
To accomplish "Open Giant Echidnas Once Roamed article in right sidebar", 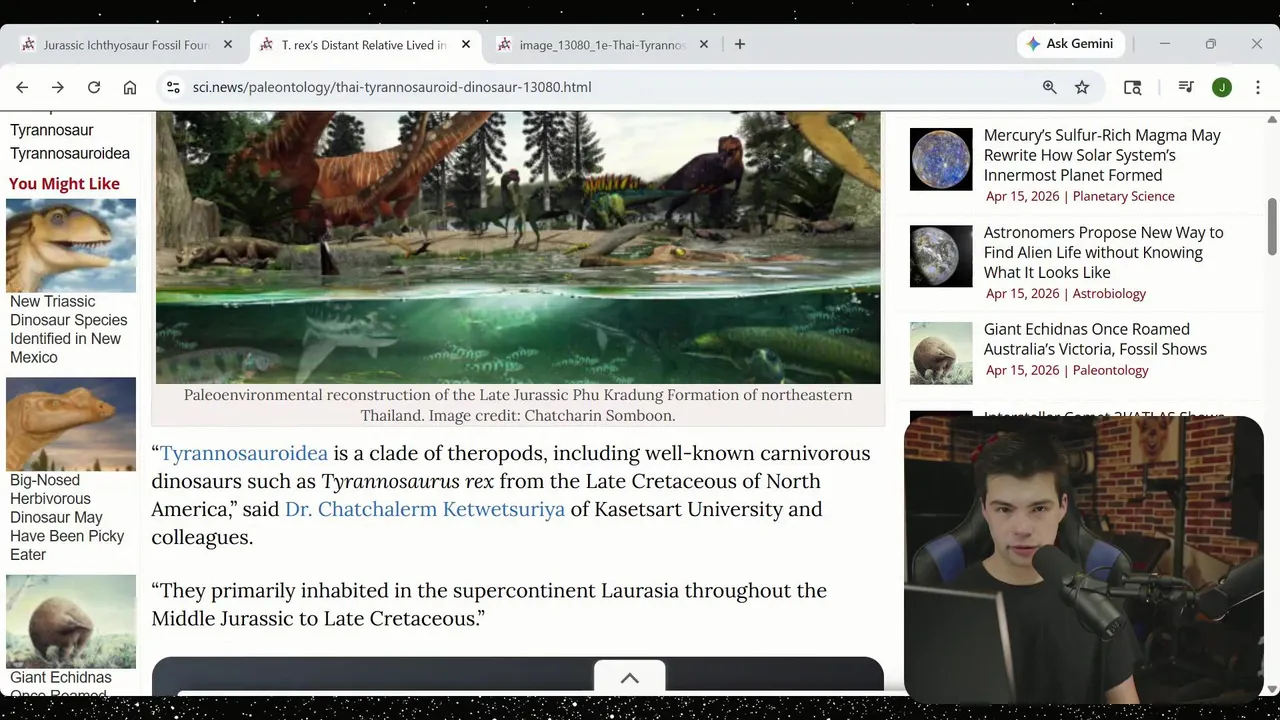I will point(1095,339).
